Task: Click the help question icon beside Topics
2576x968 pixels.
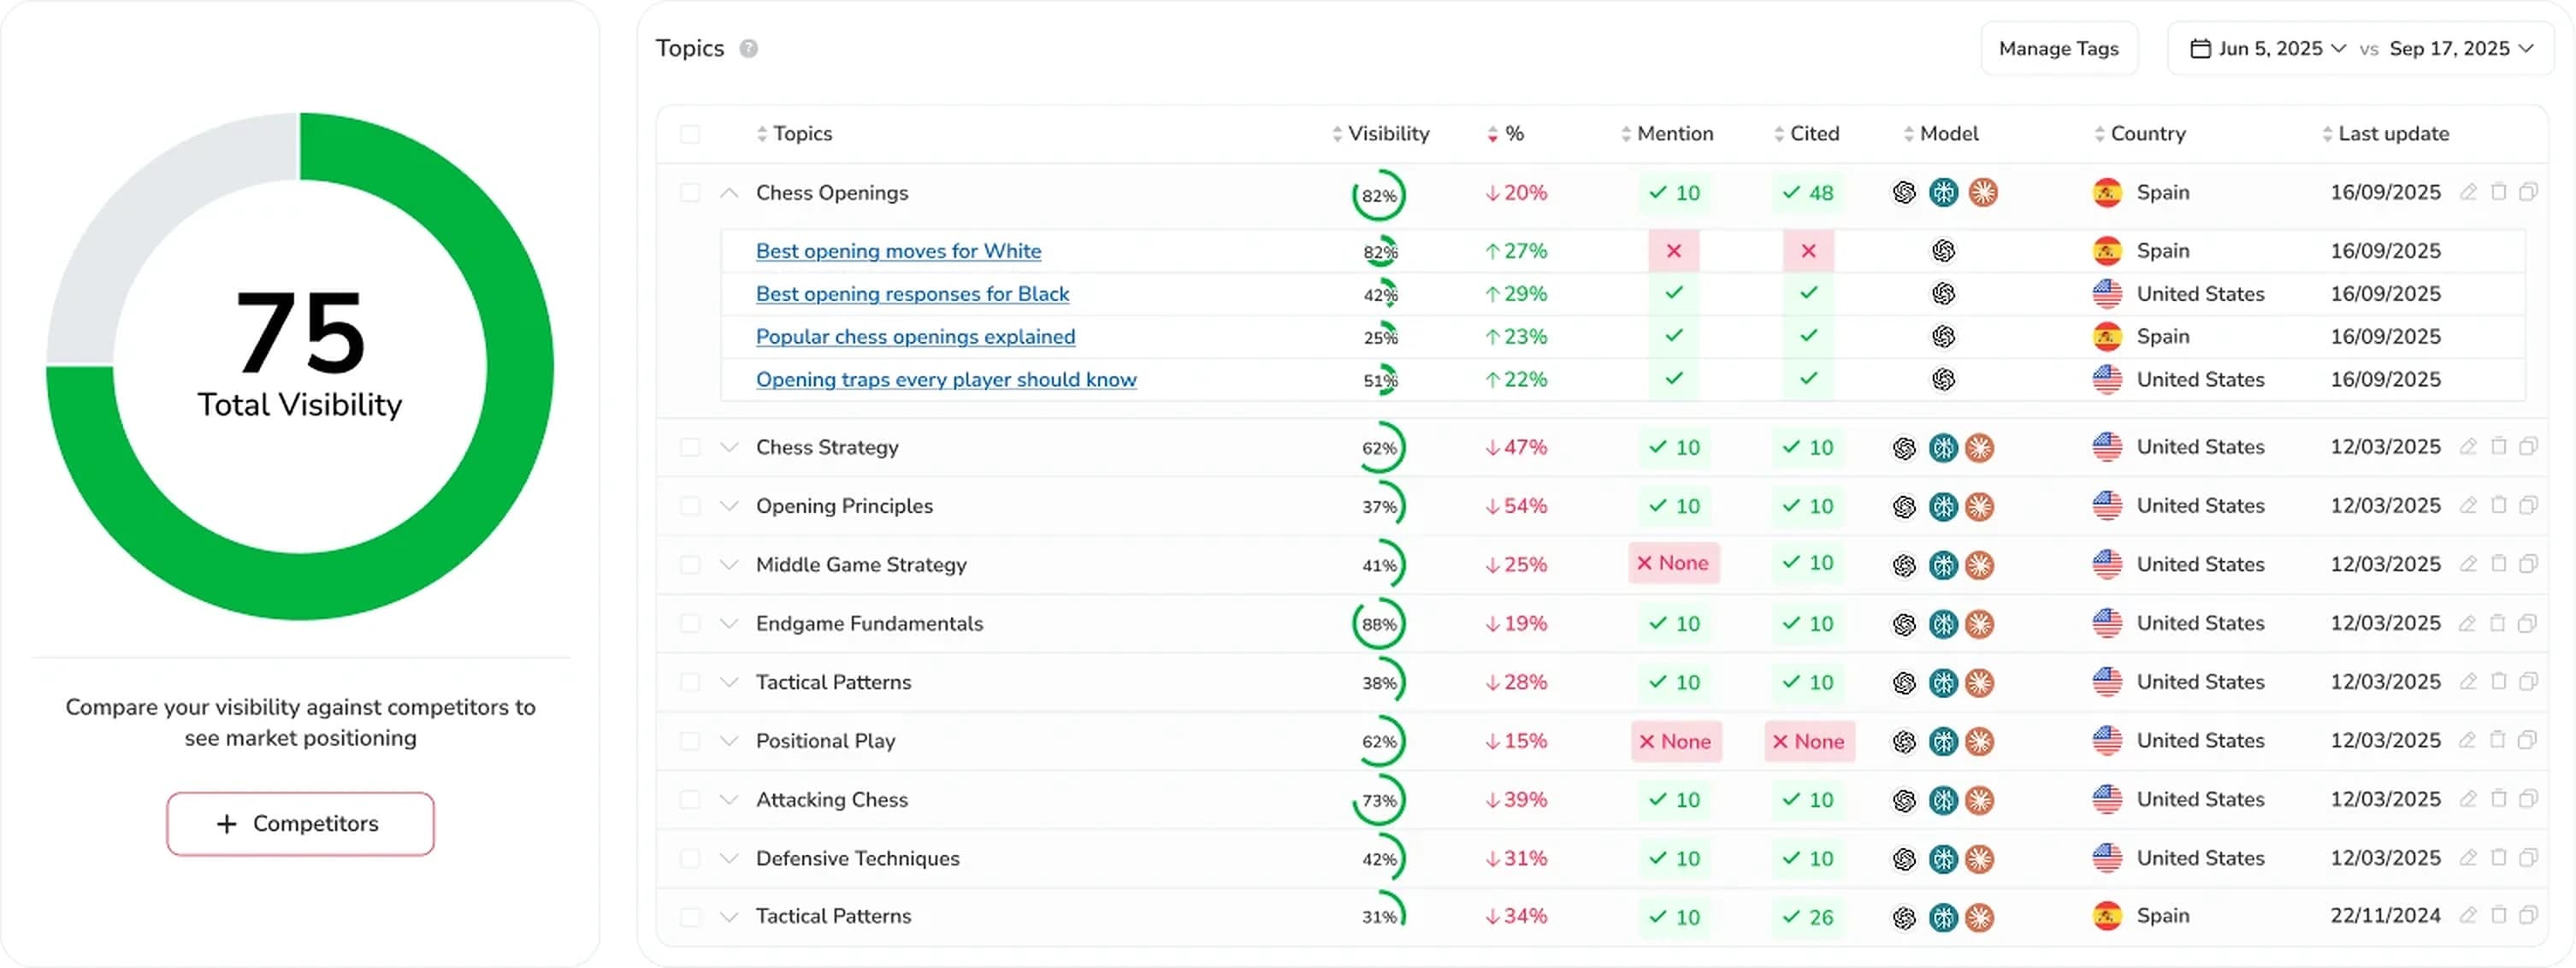Action: pyautogui.click(x=748, y=48)
